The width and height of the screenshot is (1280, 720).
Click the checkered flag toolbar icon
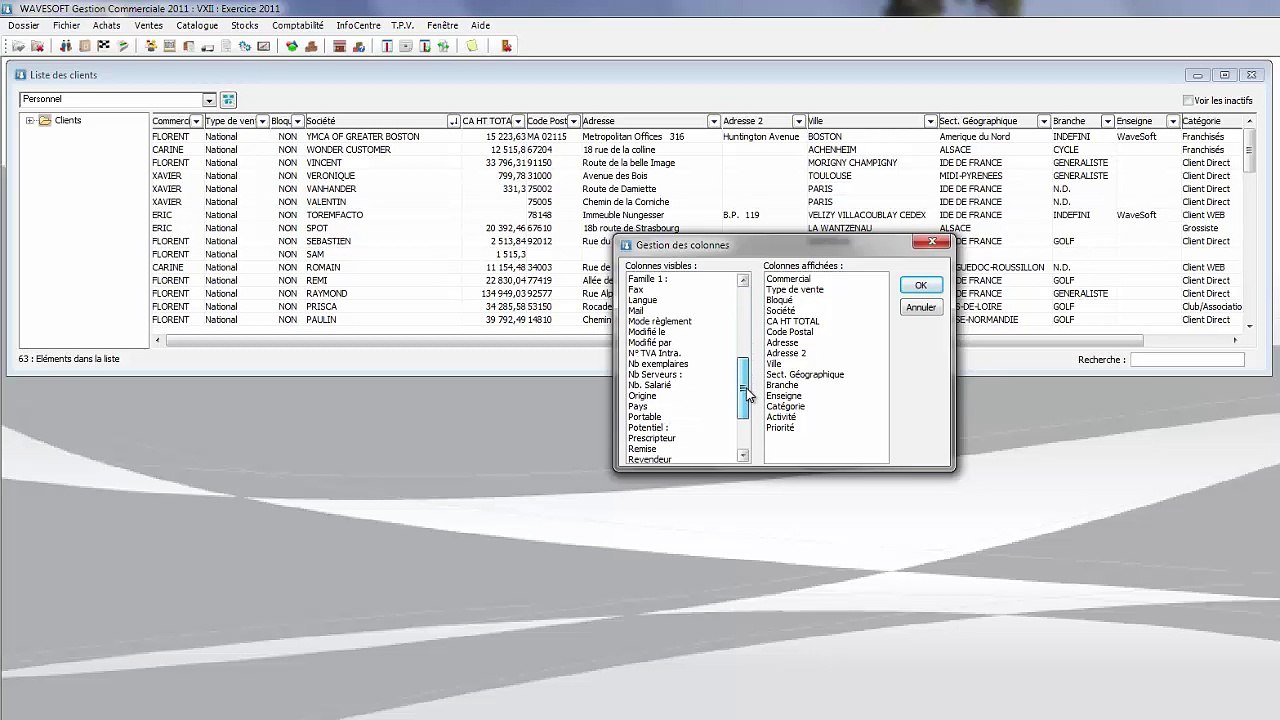pyautogui.click(x=103, y=46)
